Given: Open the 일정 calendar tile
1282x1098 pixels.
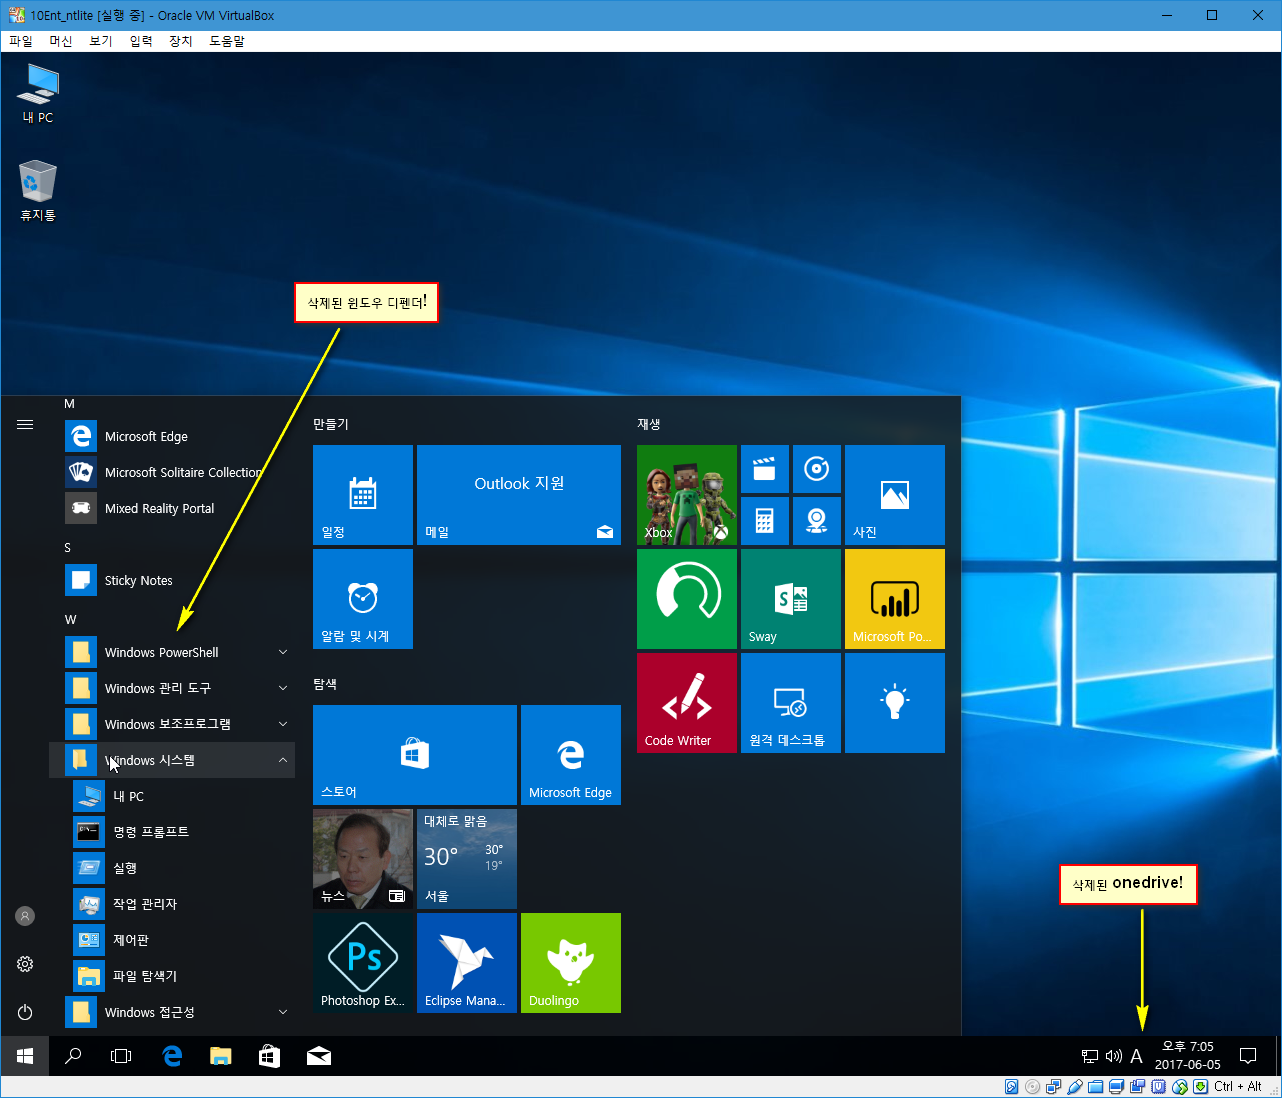Looking at the screenshot, I should point(362,495).
